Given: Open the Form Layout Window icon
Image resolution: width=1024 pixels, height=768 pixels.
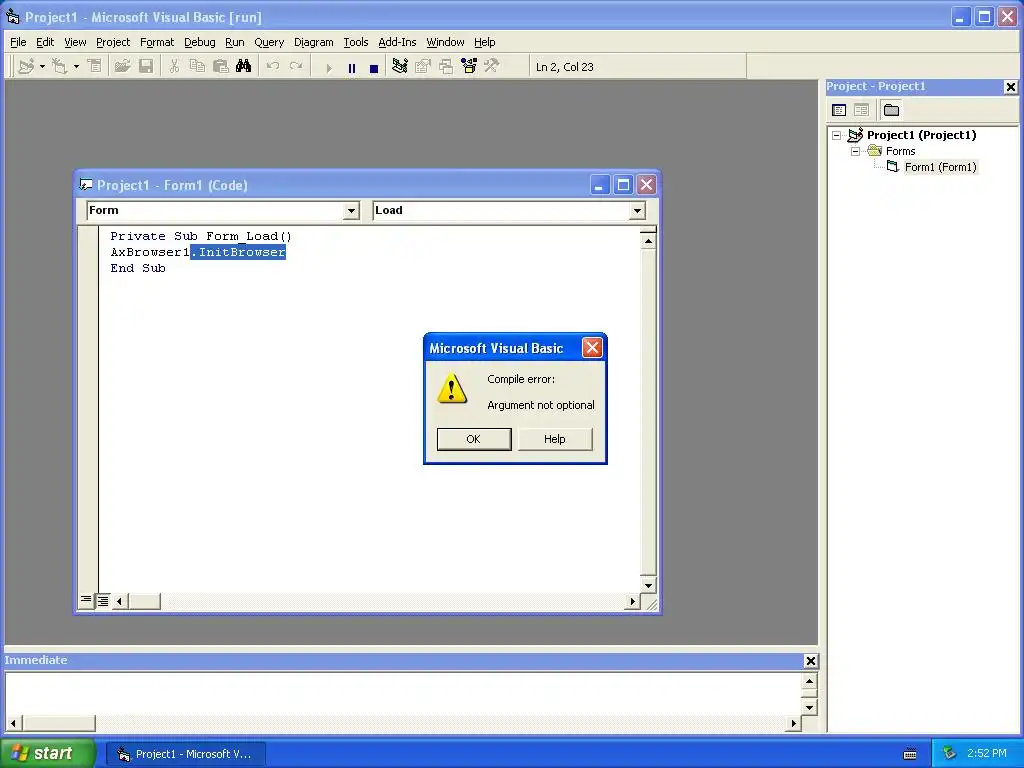Looking at the screenshot, I should tap(446, 67).
